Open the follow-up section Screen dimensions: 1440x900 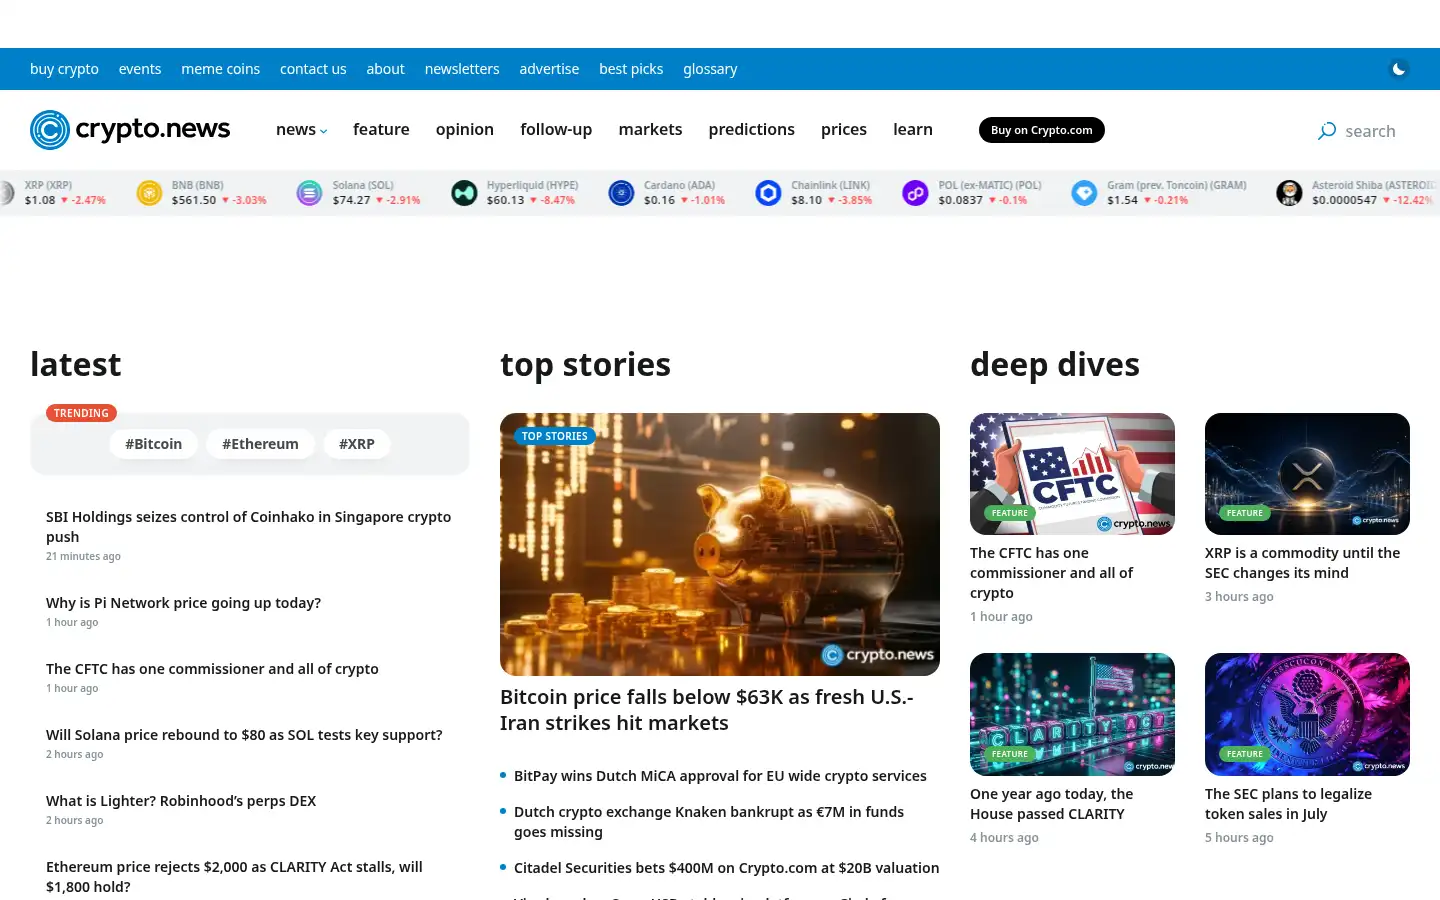pos(556,130)
